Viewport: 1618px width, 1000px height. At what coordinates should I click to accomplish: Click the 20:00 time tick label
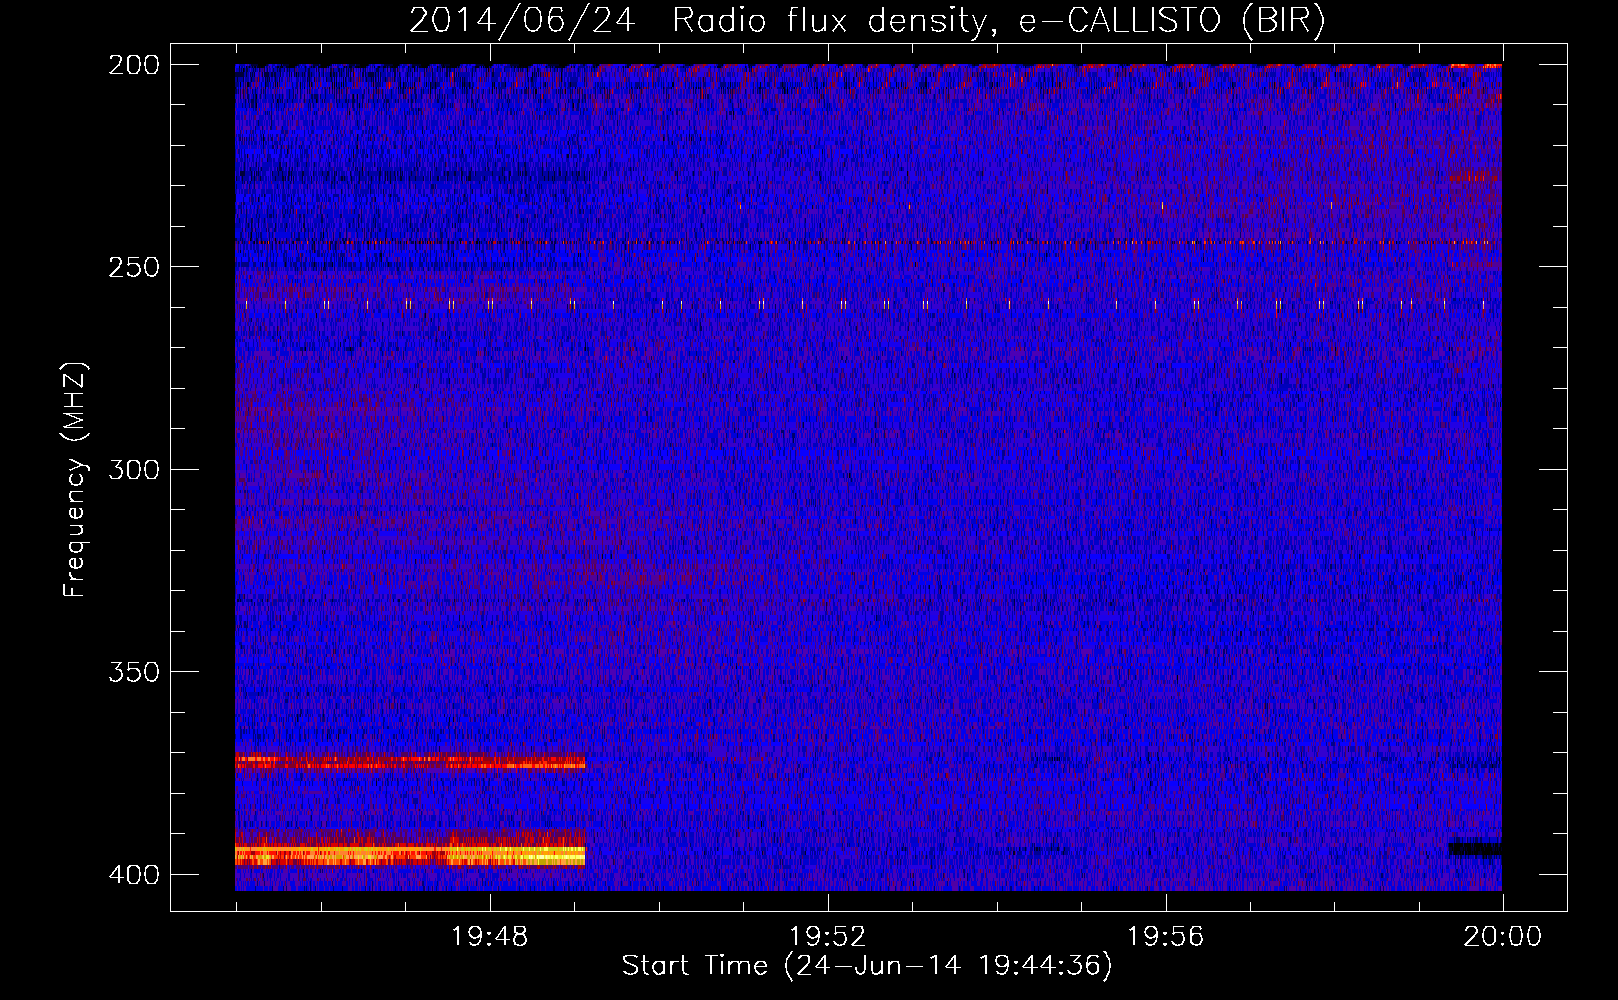pyautogui.click(x=1503, y=937)
